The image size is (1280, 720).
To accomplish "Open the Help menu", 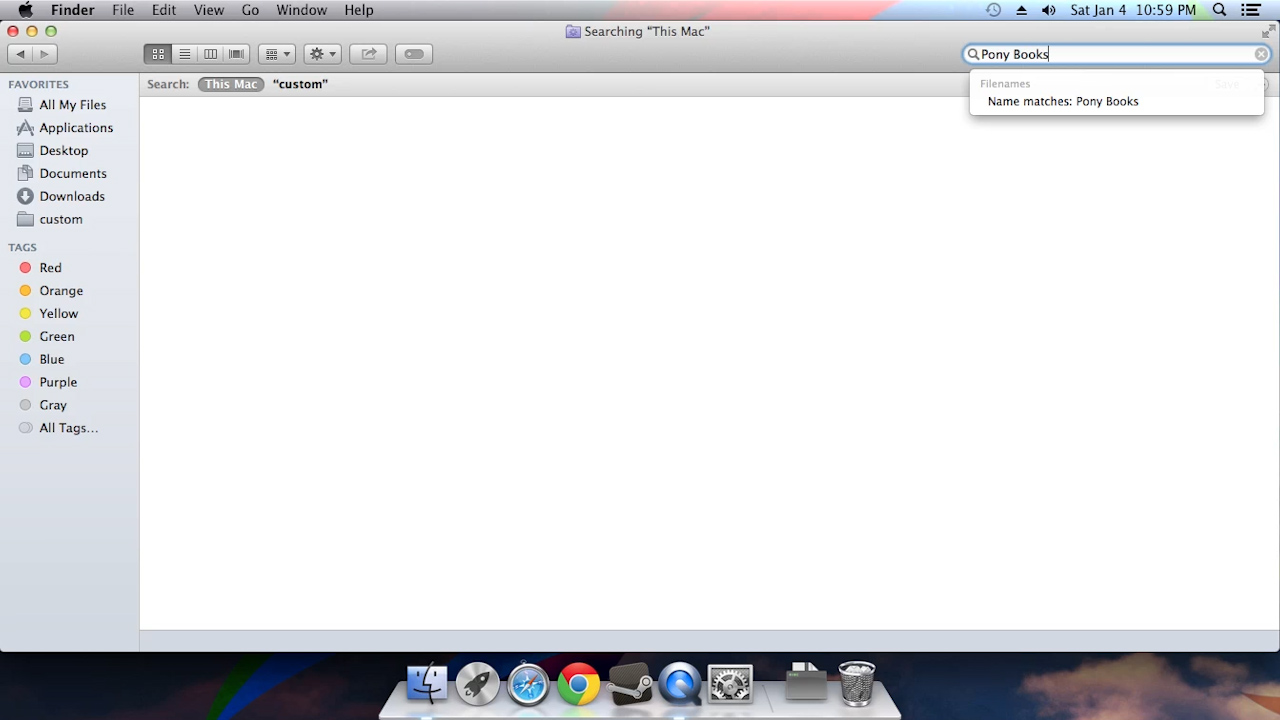I will point(358,10).
